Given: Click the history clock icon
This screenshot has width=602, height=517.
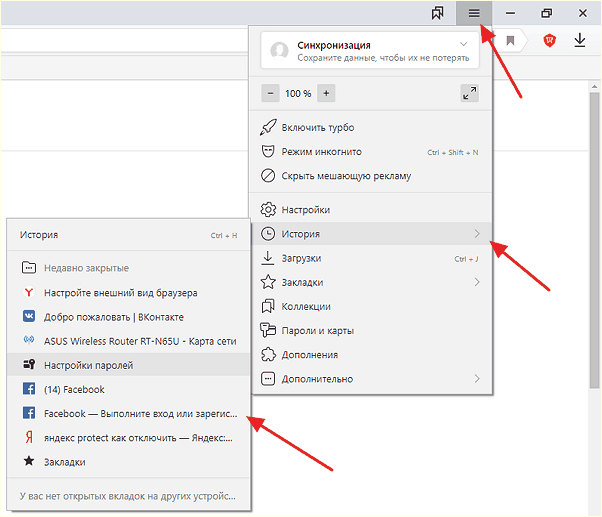Looking at the screenshot, I should (268, 234).
